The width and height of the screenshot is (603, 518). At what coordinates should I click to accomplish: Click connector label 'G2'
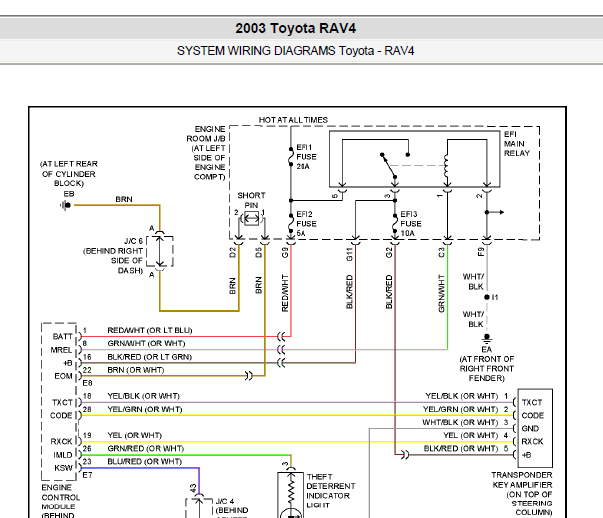(389, 253)
